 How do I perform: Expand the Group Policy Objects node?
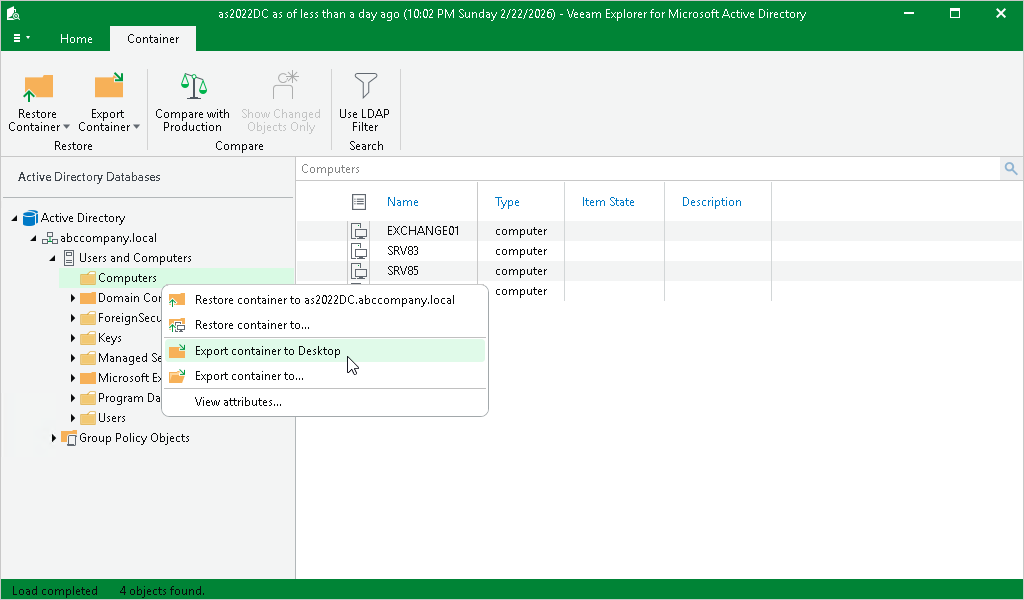[x=54, y=438]
